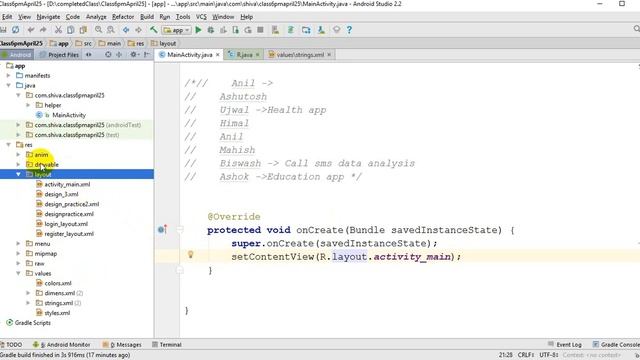The image size is (640, 360).
Task: Click the Synchronize refresh icon
Action: point(16,30)
